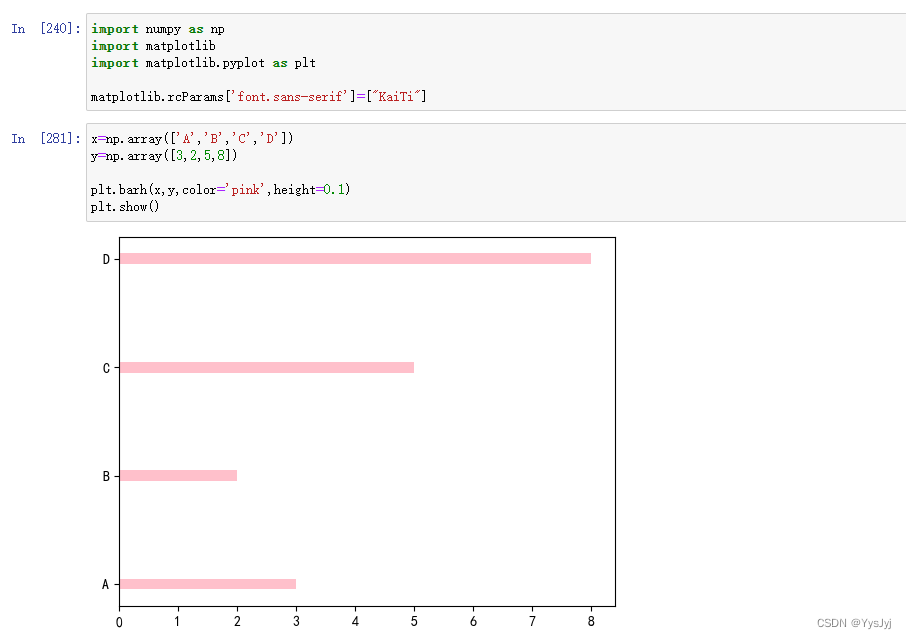Click the CSDN @YysJyj watermark
Screen dimensions: 906x639
click(854, 623)
